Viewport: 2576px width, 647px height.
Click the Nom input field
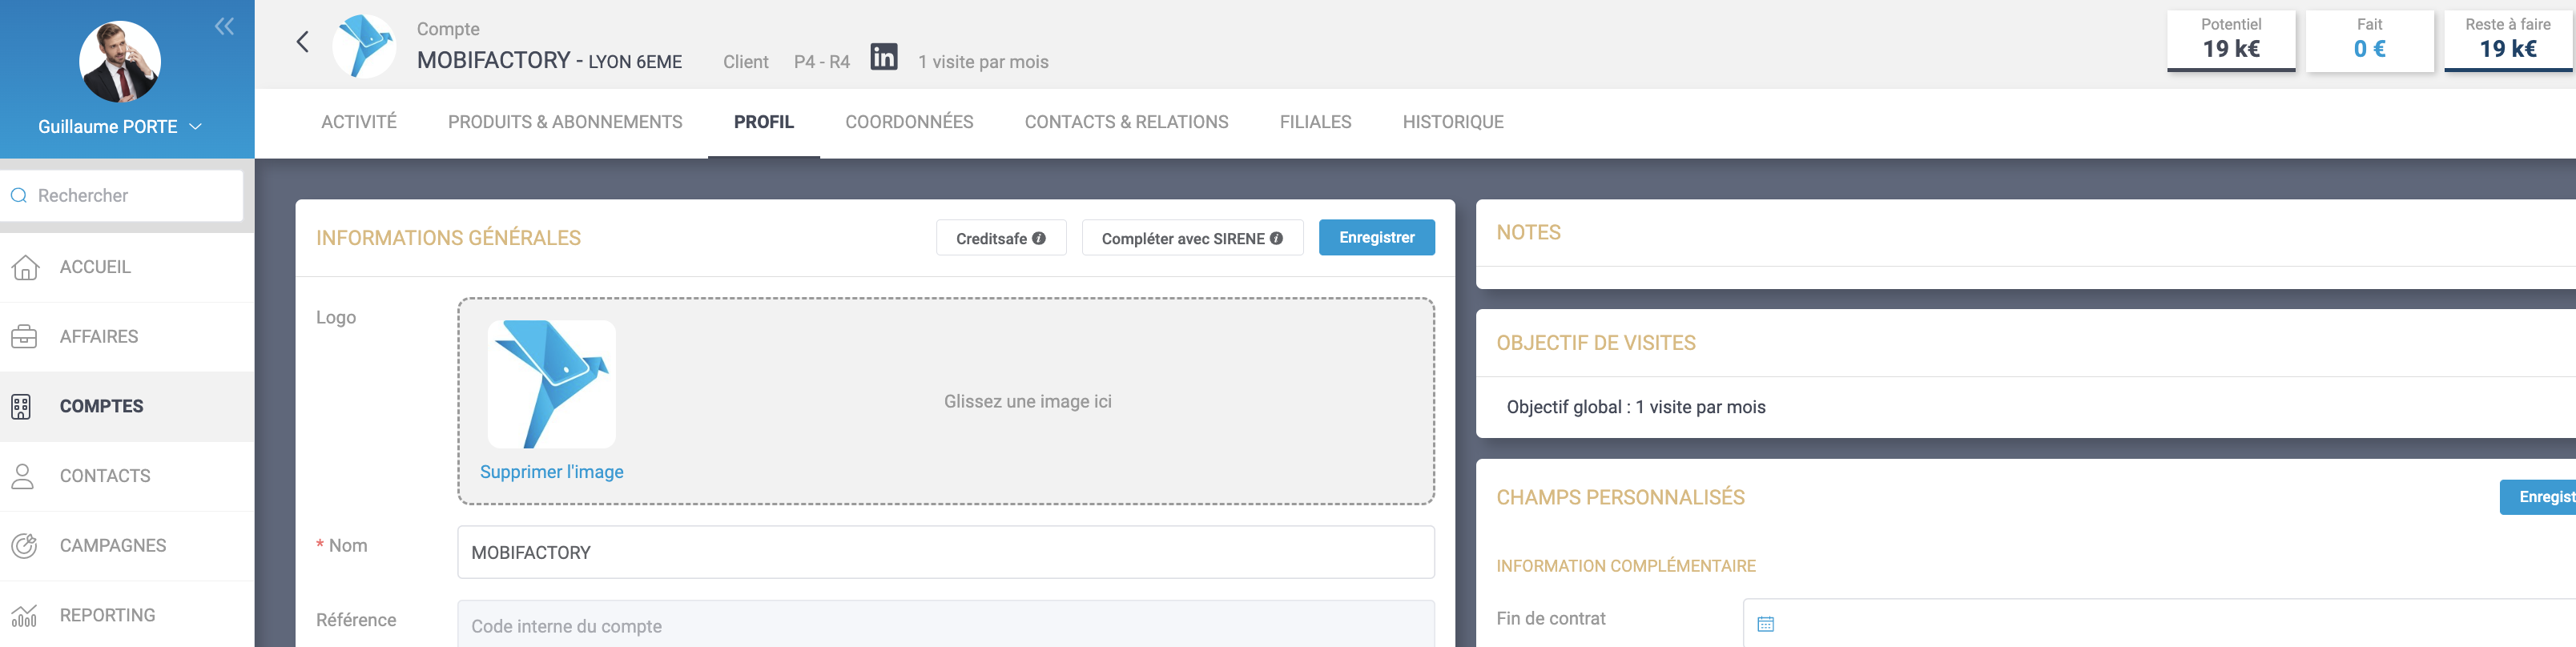(x=945, y=553)
